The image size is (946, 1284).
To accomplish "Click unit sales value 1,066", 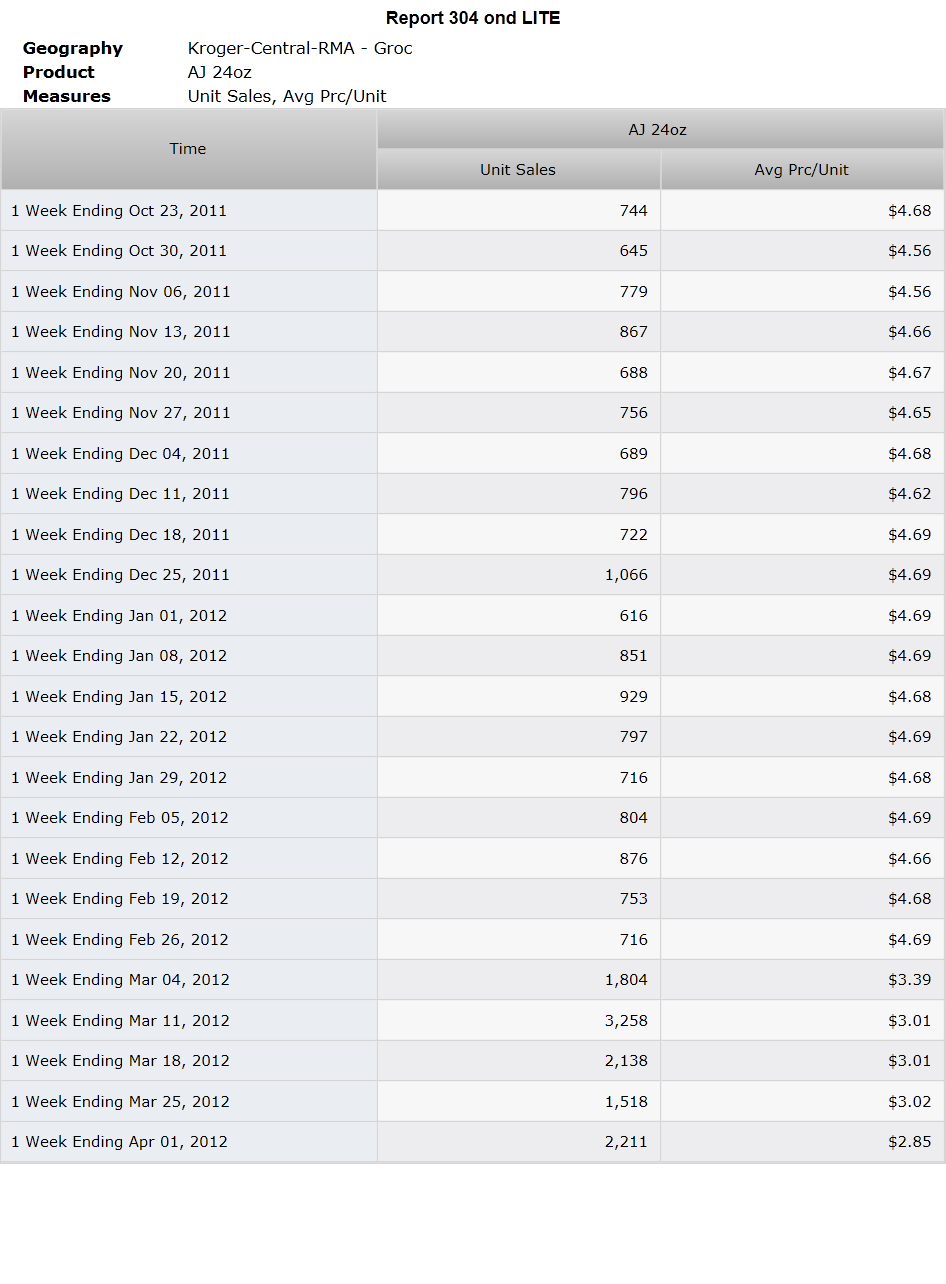I will click(626, 575).
